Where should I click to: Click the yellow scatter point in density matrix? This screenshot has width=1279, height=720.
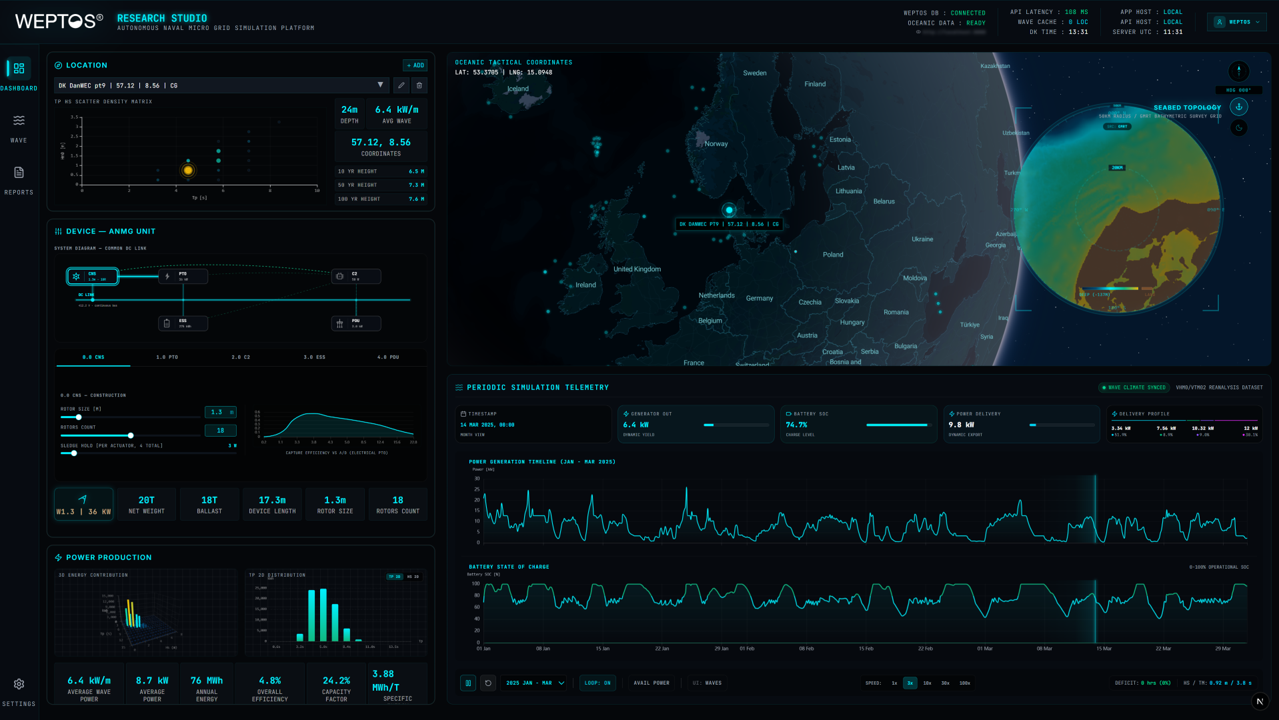(x=188, y=171)
